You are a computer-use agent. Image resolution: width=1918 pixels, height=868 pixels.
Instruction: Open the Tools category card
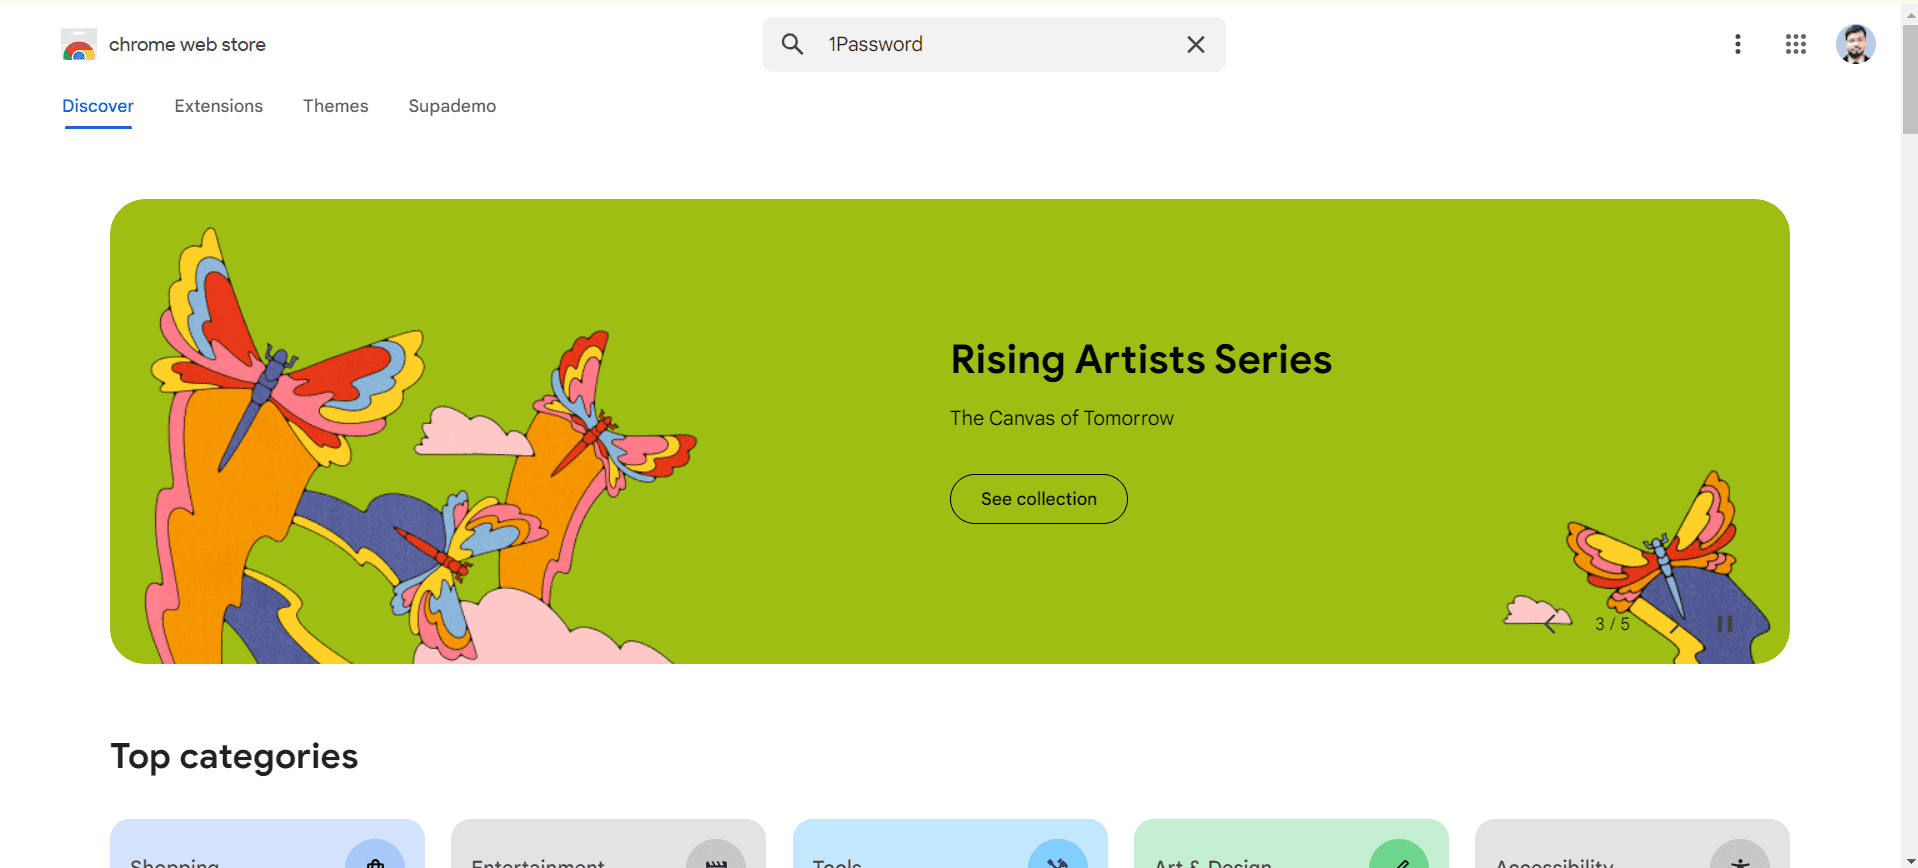point(949,846)
